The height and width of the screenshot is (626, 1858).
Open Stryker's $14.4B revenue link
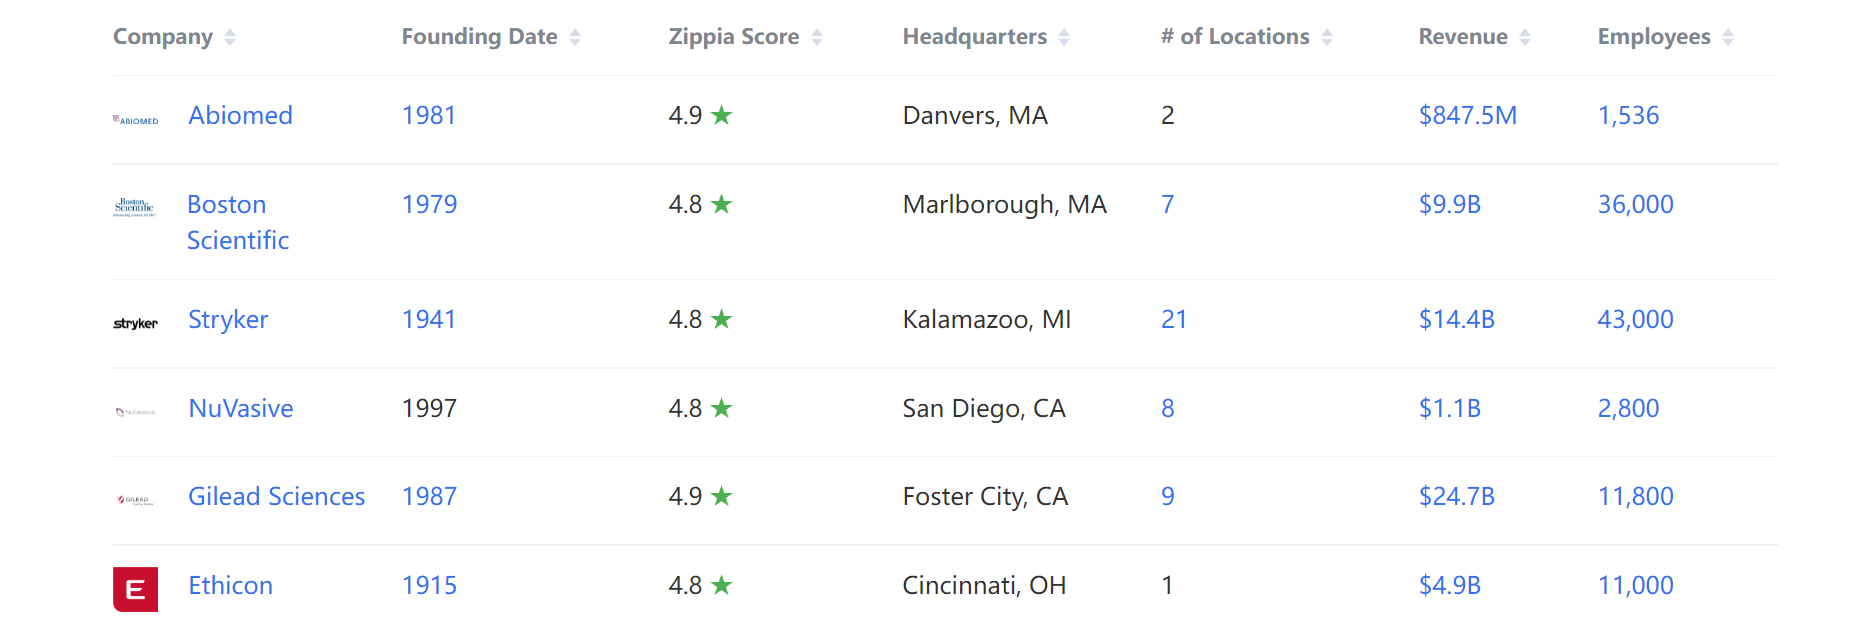pyautogui.click(x=1457, y=320)
